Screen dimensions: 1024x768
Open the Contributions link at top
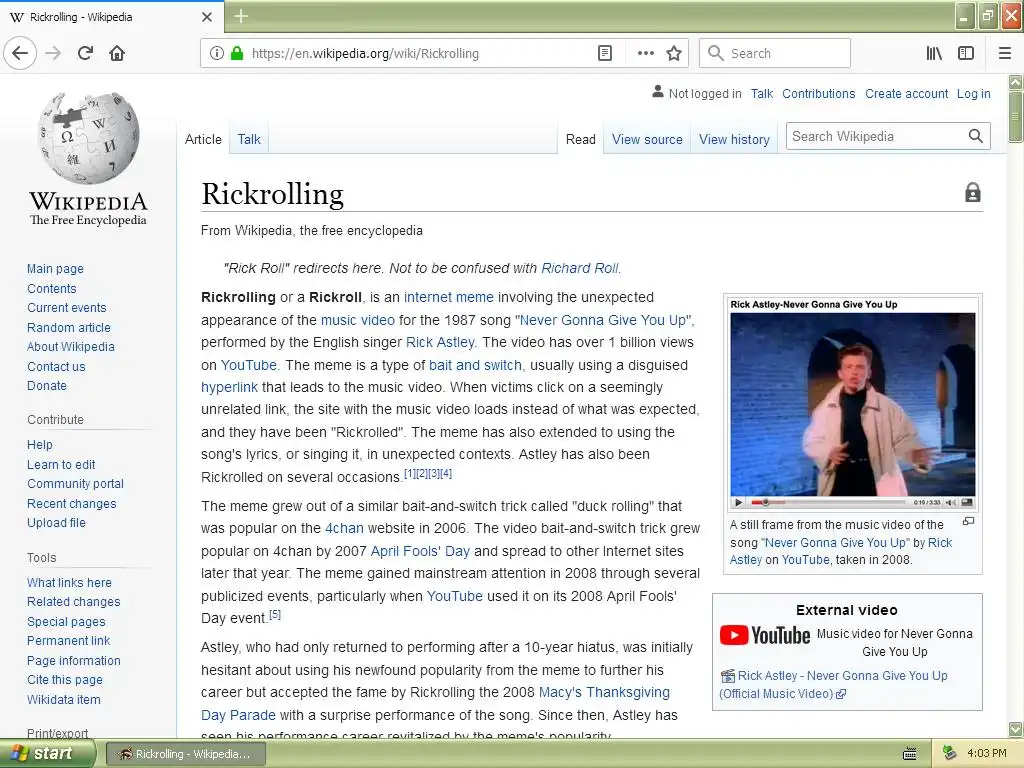[x=818, y=93]
